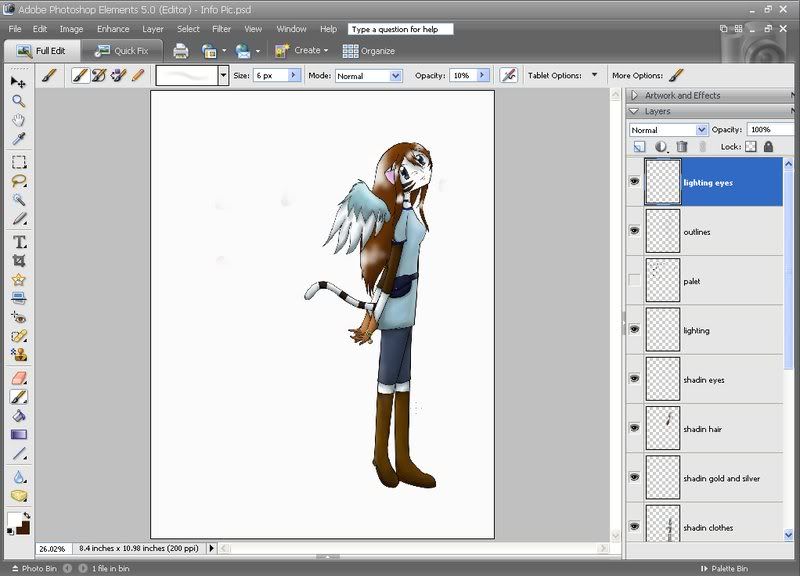Open the Filter menu

221,29
